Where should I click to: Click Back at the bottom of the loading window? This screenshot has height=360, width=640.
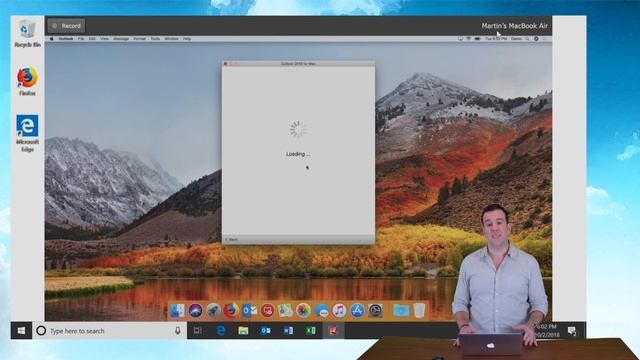(232, 240)
